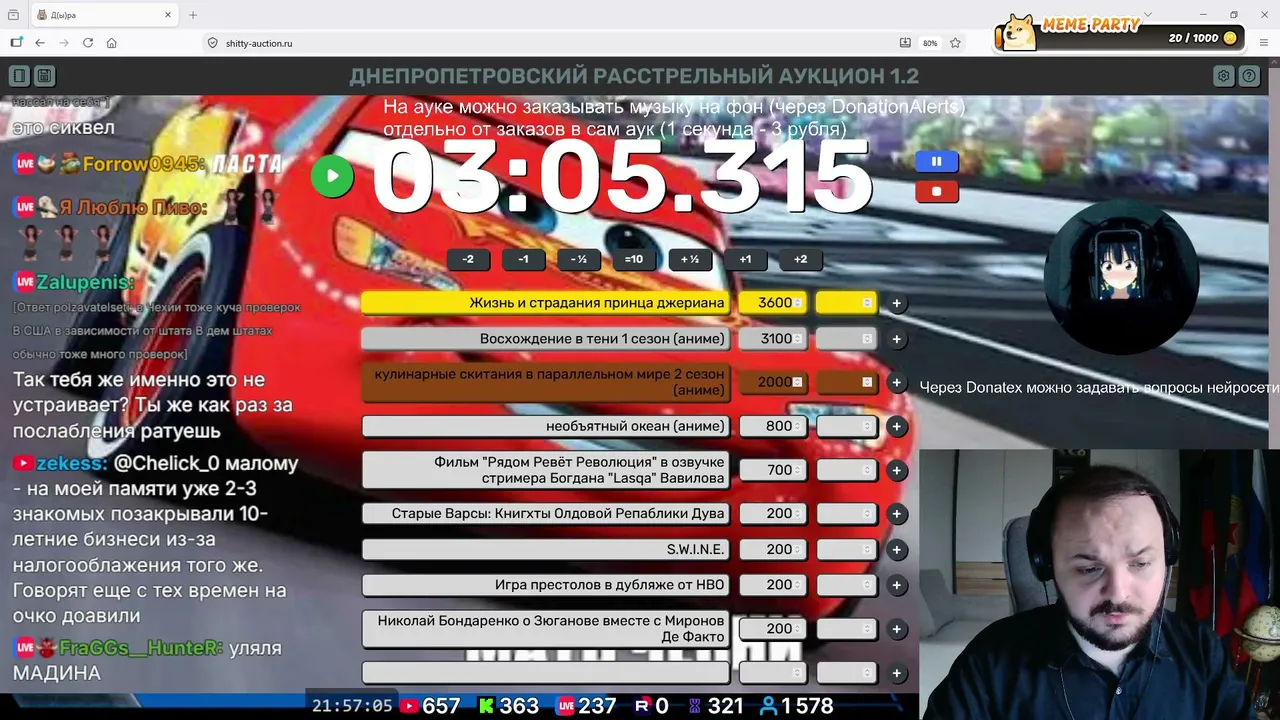Click the add-amount field beside 800
Image resolution: width=1280 pixels, height=720 pixels.
click(x=846, y=426)
